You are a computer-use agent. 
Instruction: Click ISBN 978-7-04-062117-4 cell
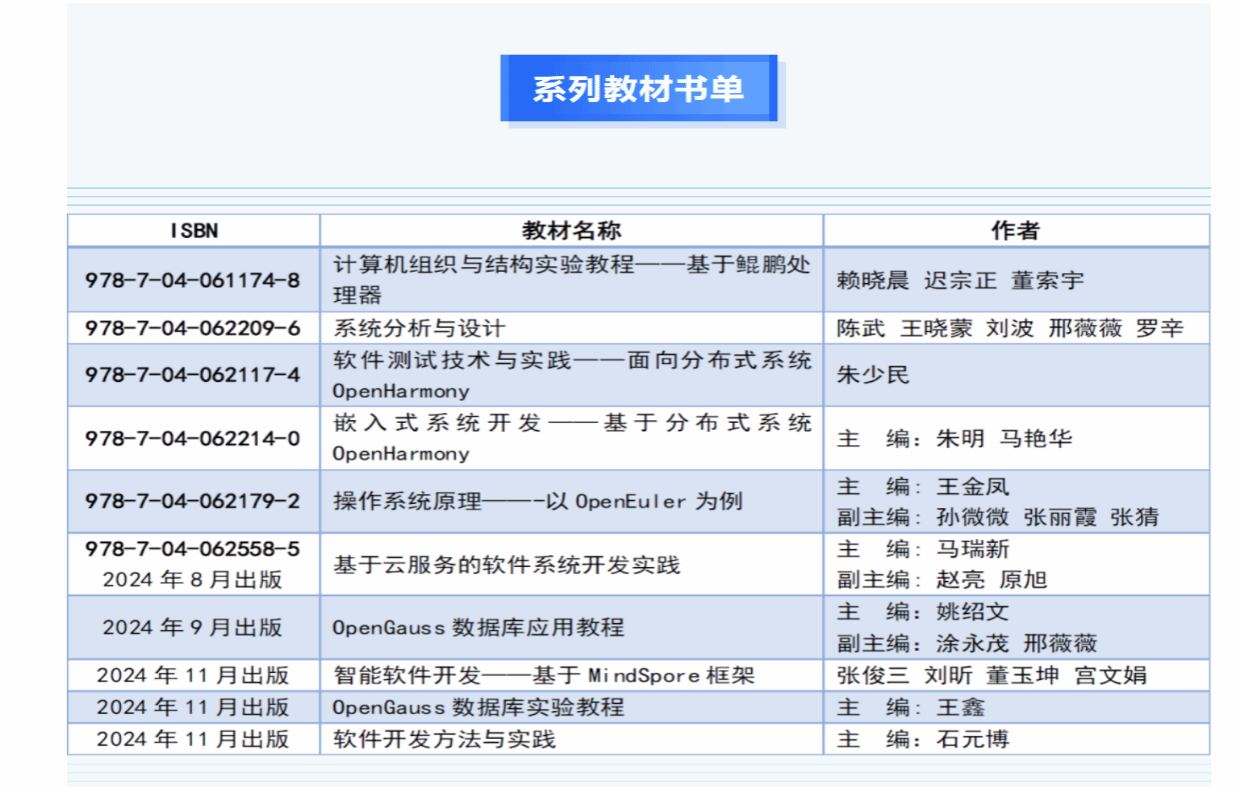193,375
